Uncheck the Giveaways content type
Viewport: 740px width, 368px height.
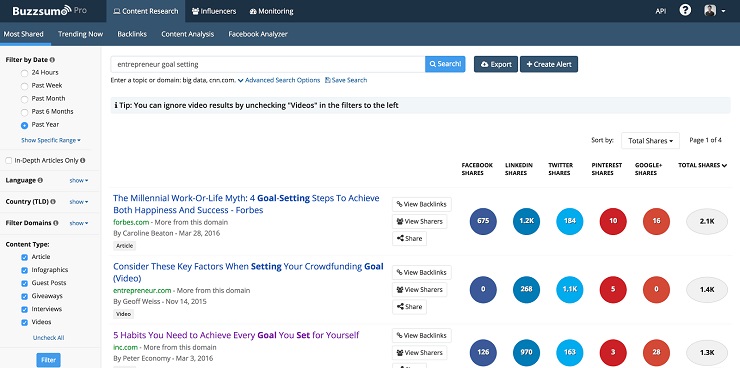(25, 296)
